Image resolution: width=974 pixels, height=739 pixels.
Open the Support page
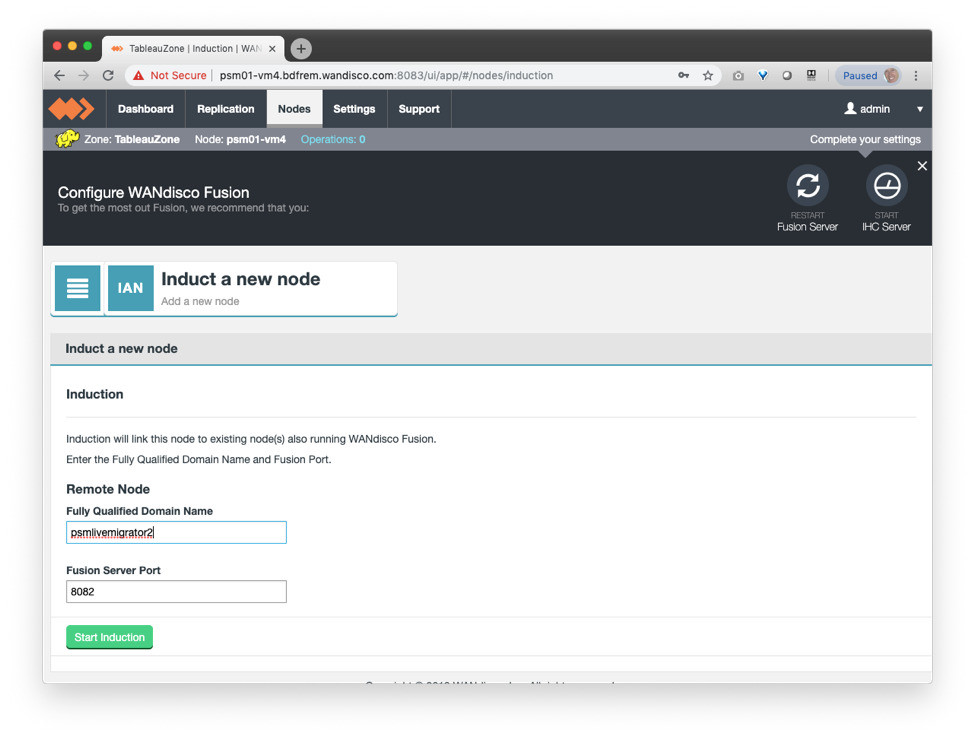[419, 109]
